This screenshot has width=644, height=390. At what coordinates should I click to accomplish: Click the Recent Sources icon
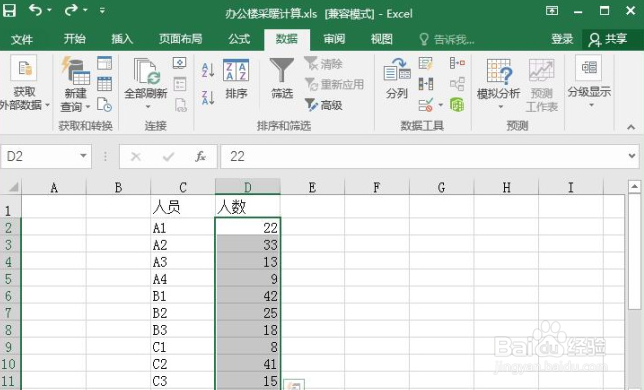point(104,104)
